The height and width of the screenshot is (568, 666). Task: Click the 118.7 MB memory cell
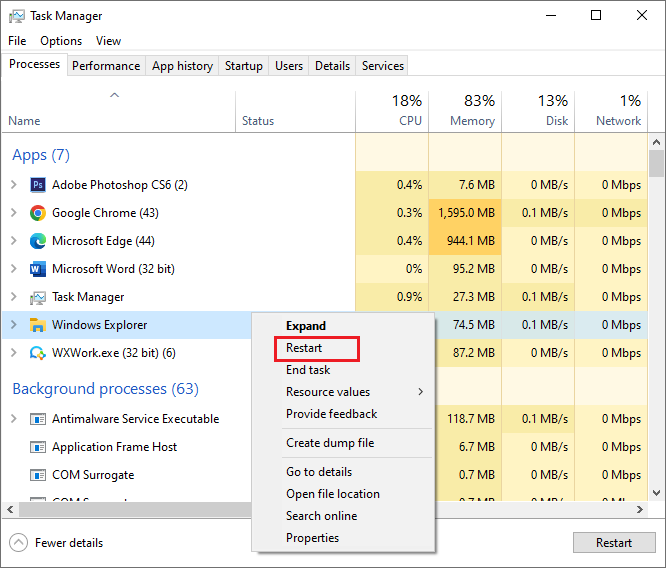[468, 419]
